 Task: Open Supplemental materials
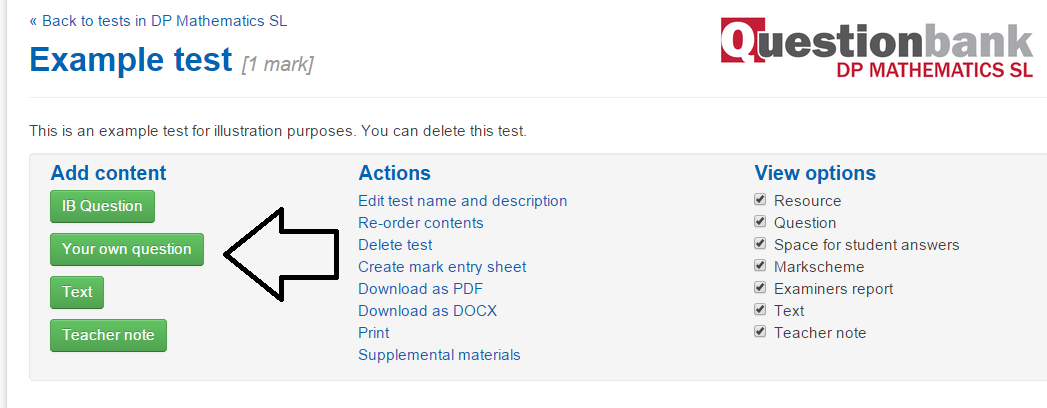439,355
